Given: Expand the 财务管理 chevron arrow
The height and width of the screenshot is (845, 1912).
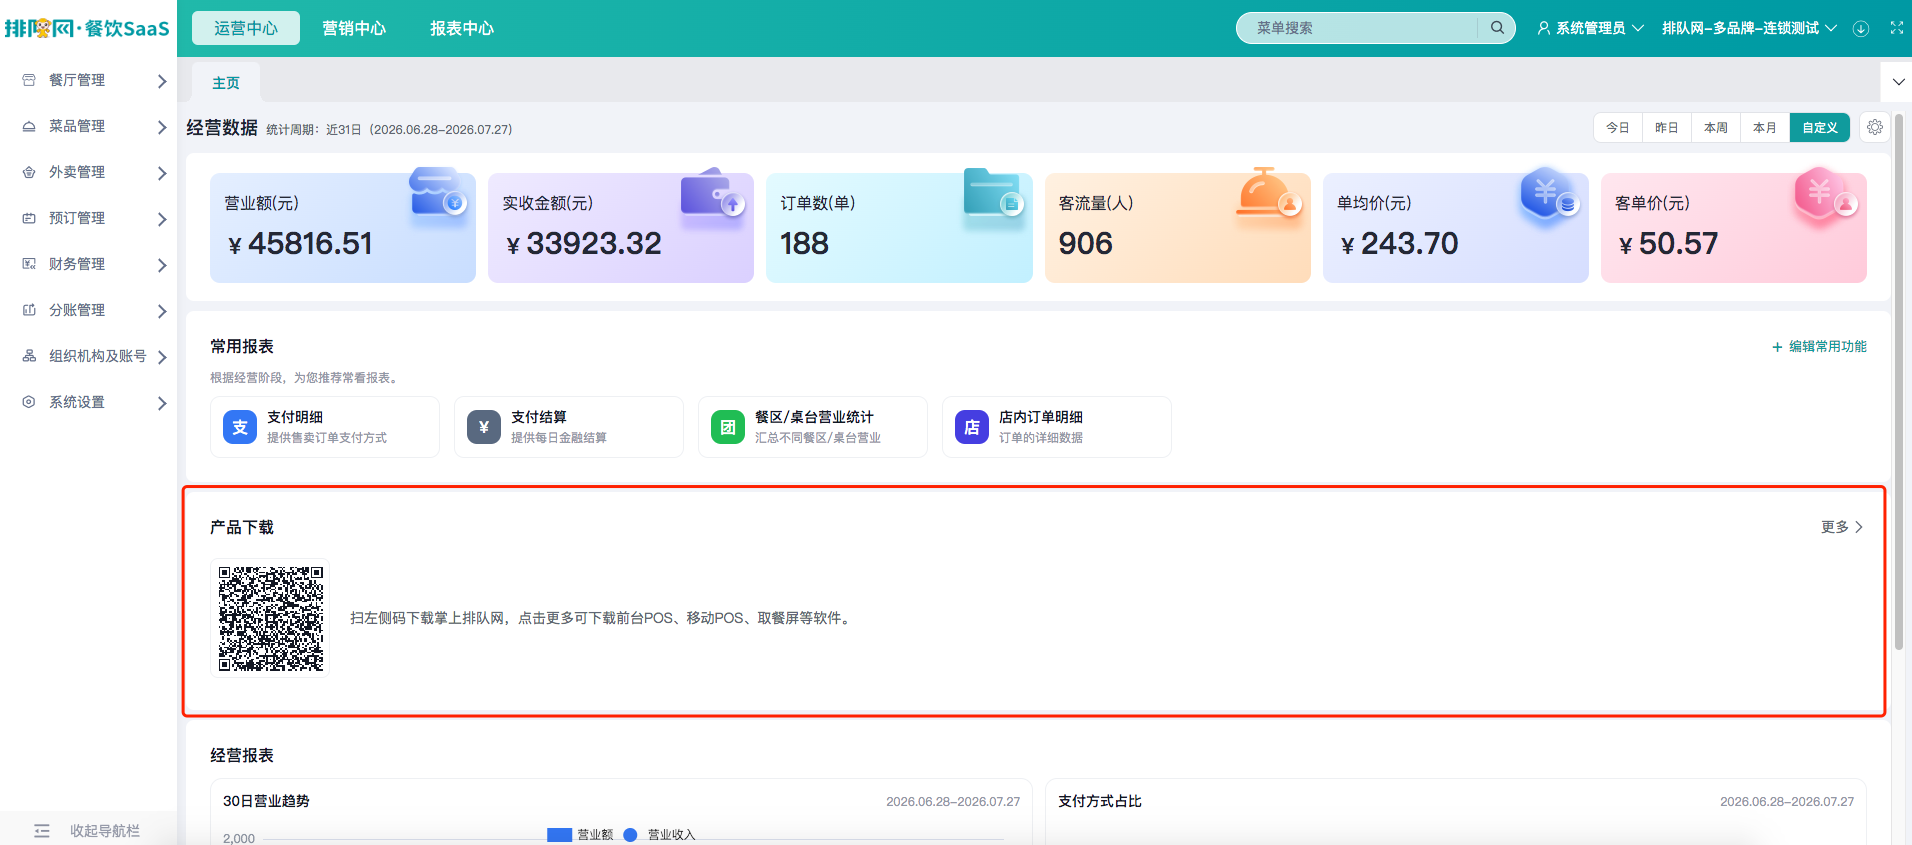Looking at the screenshot, I should 162,265.
